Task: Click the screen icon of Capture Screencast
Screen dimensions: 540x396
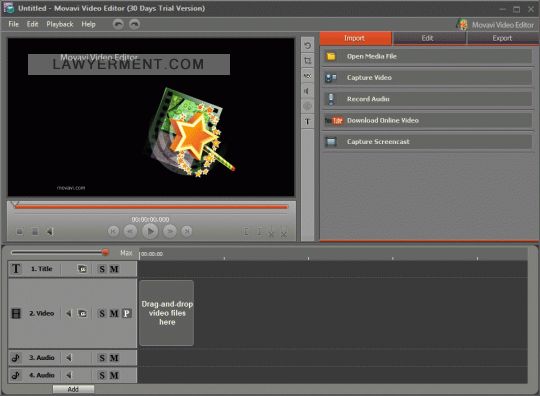Action: (x=331, y=142)
